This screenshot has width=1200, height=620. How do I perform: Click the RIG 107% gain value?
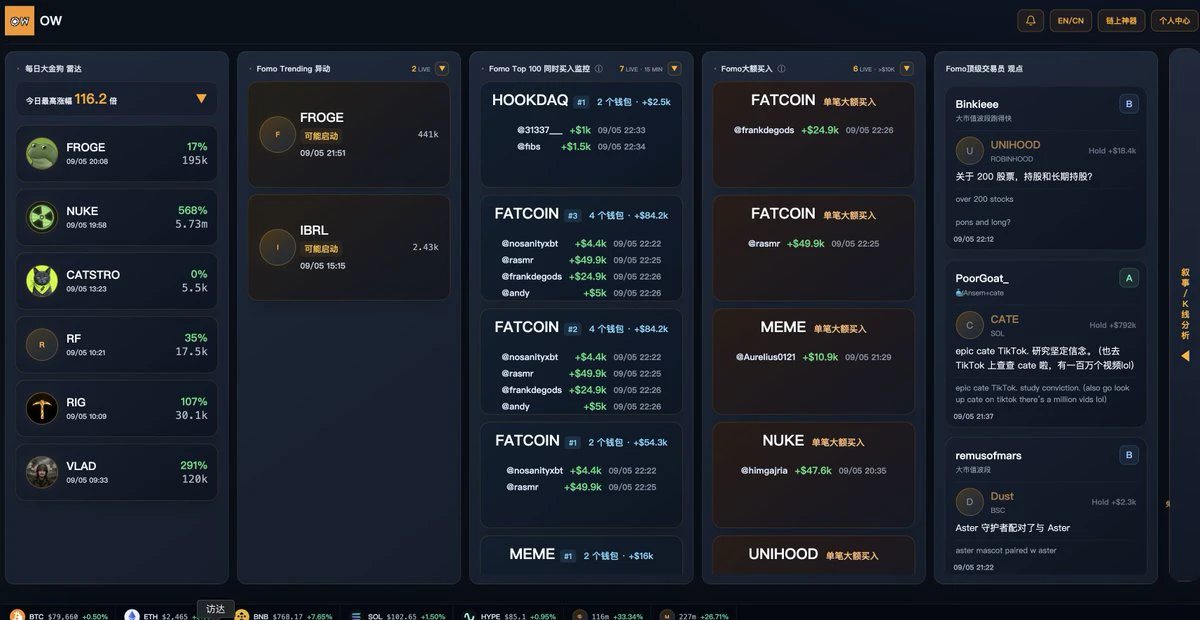click(x=194, y=402)
